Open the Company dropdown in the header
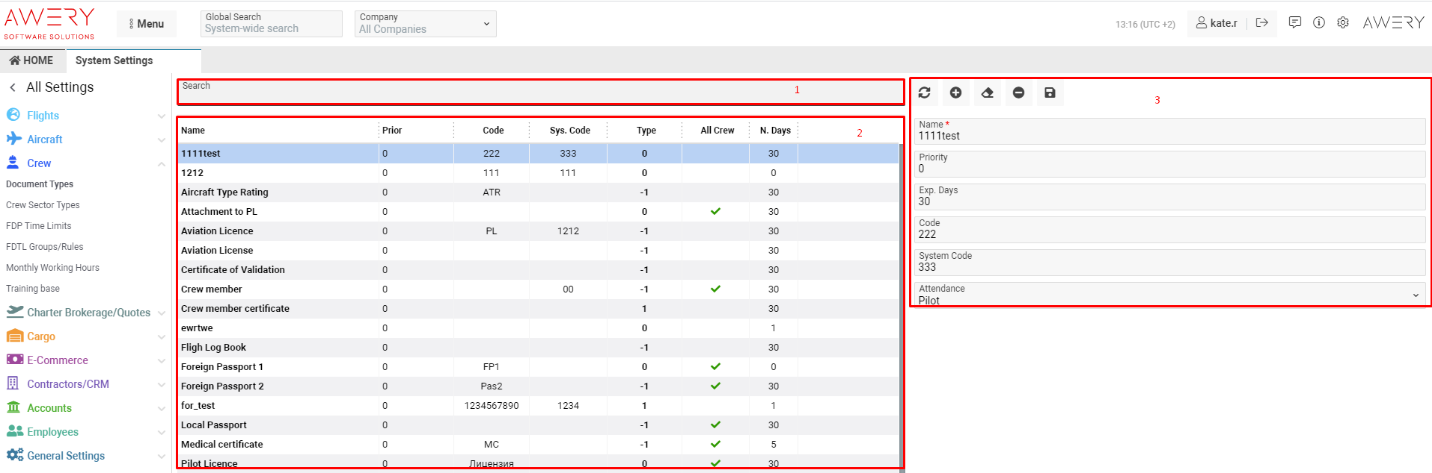 click(x=426, y=23)
